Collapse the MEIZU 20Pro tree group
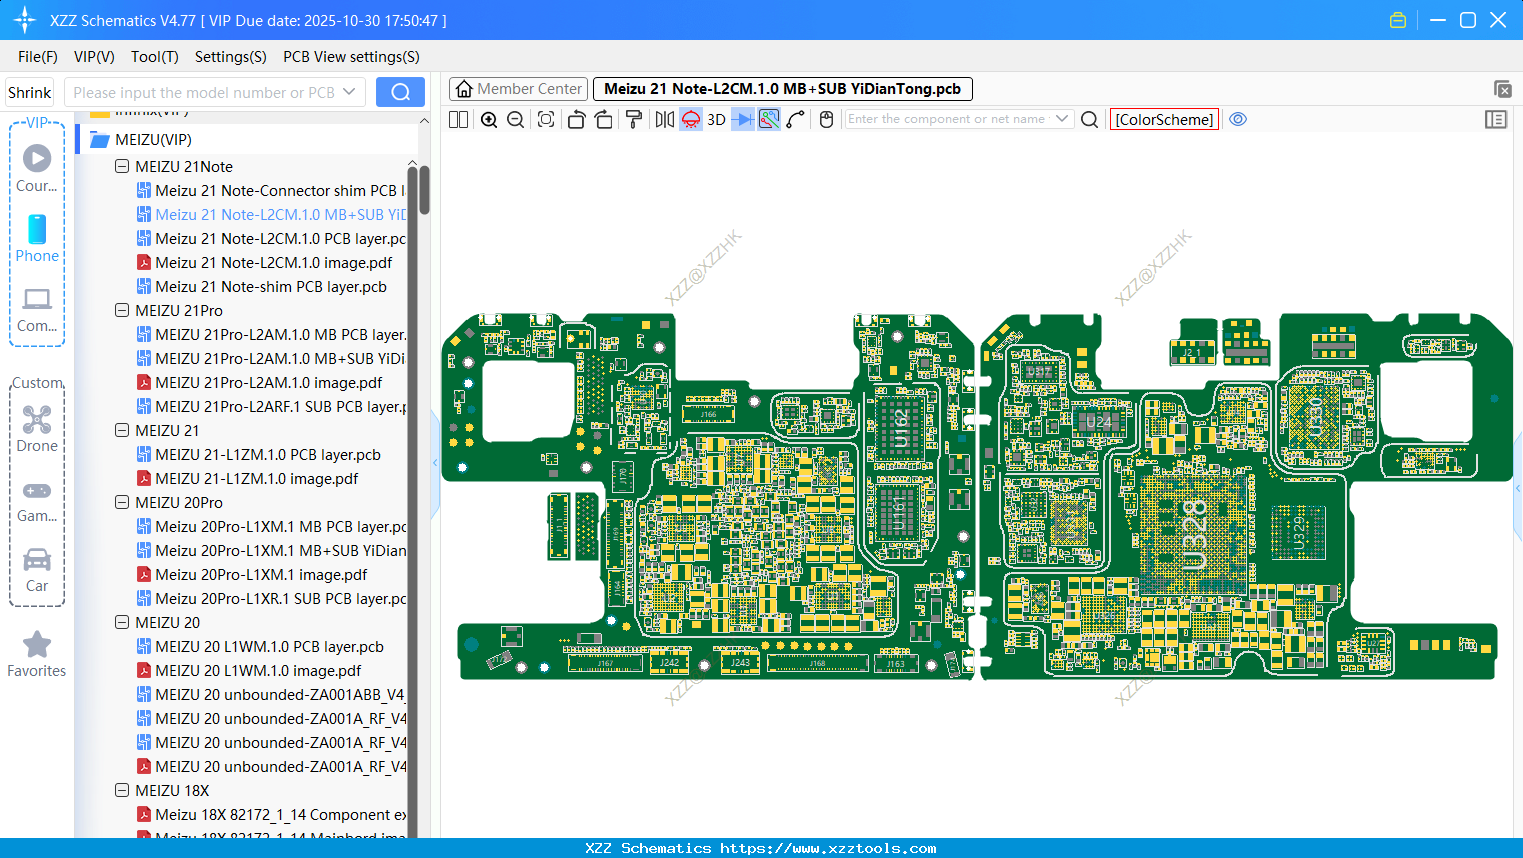Viewport: 1523px width, 858px height. (x=122, y=503)
